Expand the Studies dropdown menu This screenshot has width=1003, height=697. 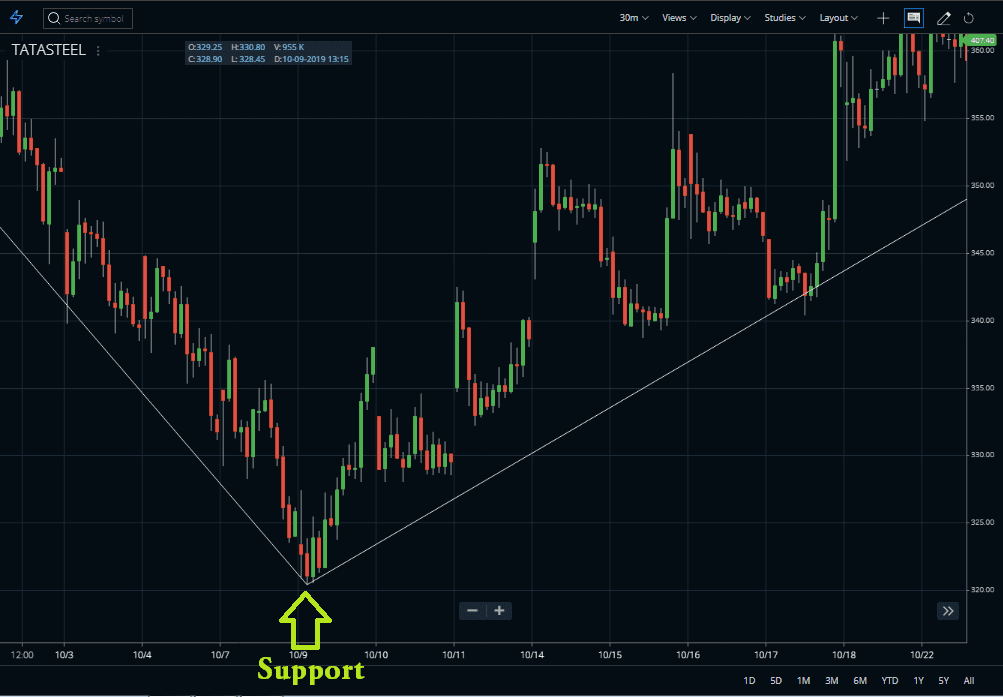coord(785,18)
